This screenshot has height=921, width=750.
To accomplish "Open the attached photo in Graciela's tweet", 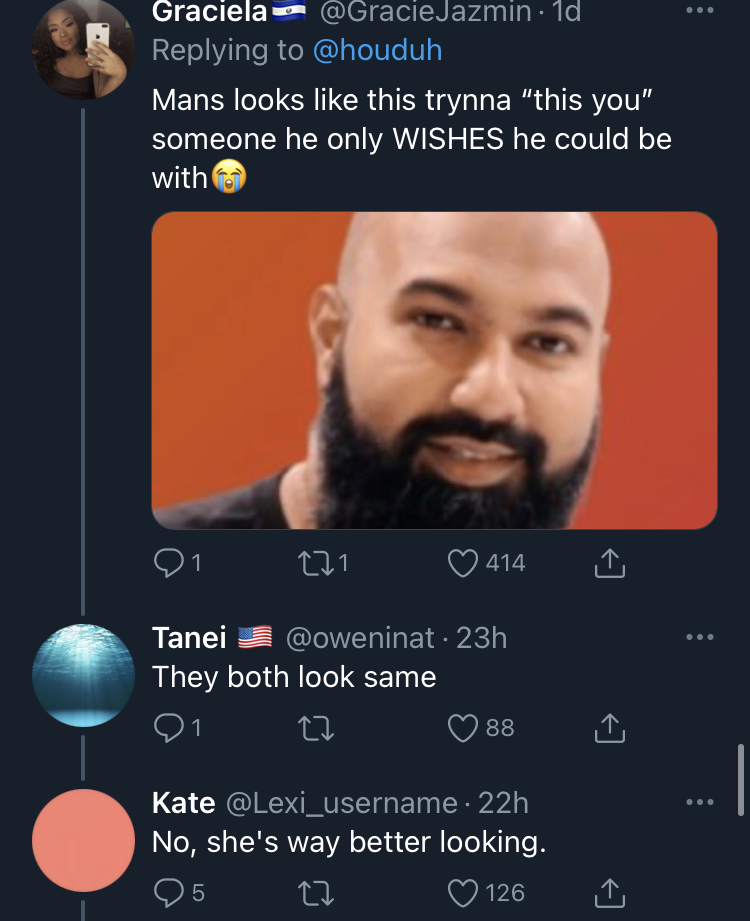I will 434,370.
